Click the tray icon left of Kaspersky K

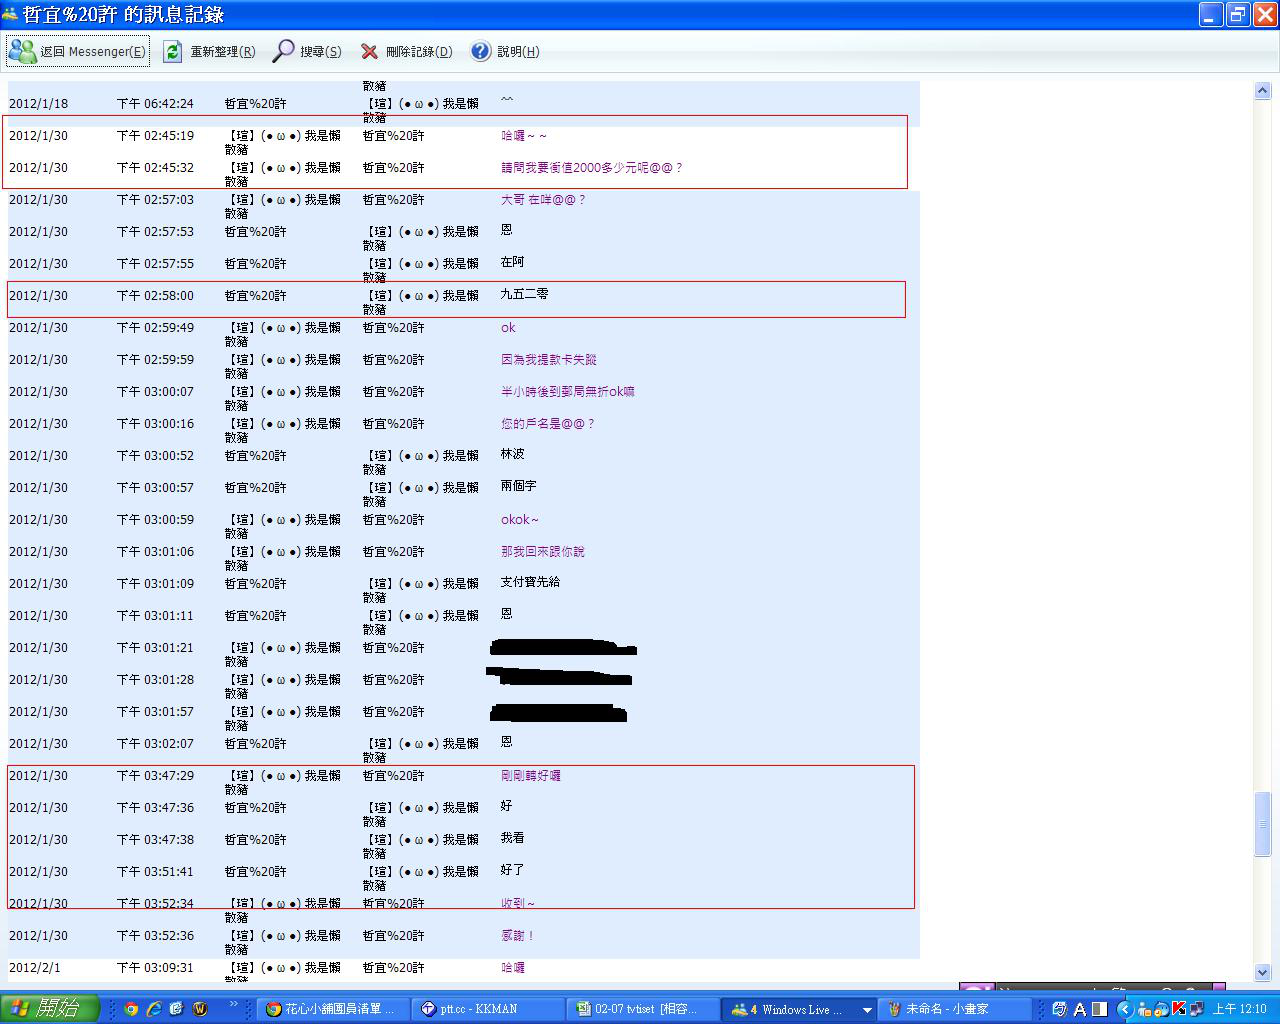coord(1161,1009)
